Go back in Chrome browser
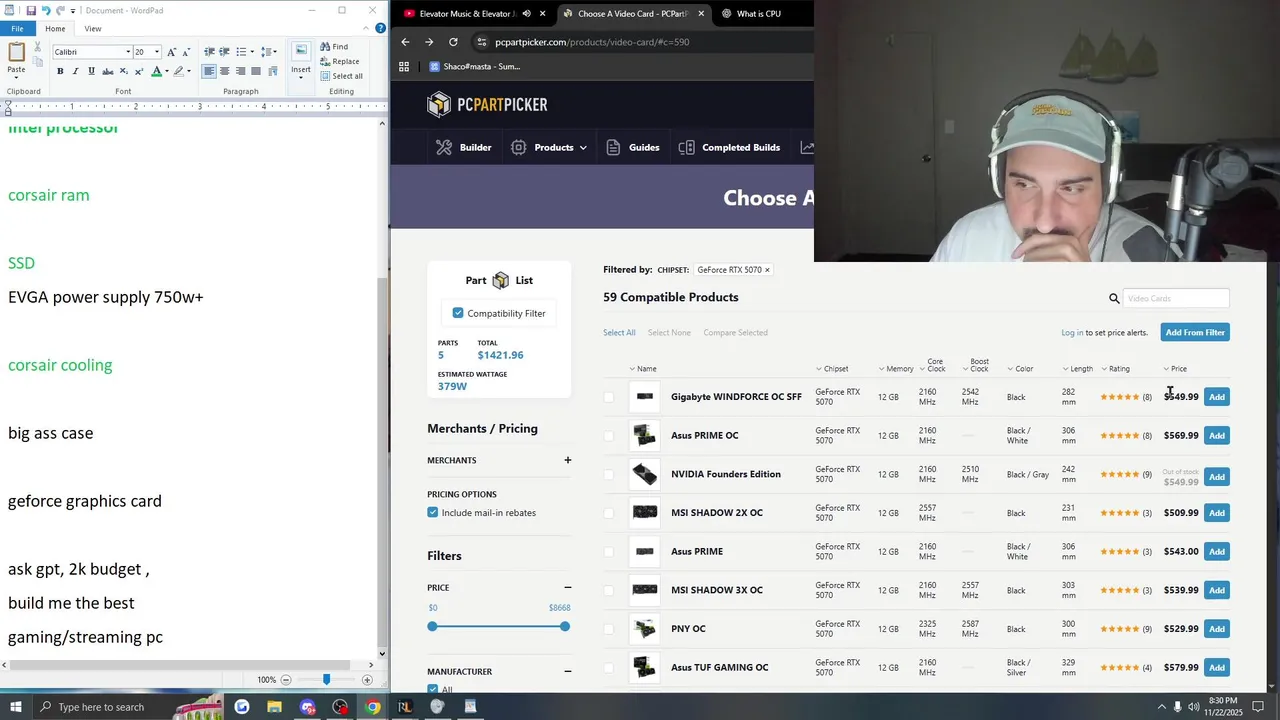Viewport: 1280px width, 720px height. pos(405,42)
